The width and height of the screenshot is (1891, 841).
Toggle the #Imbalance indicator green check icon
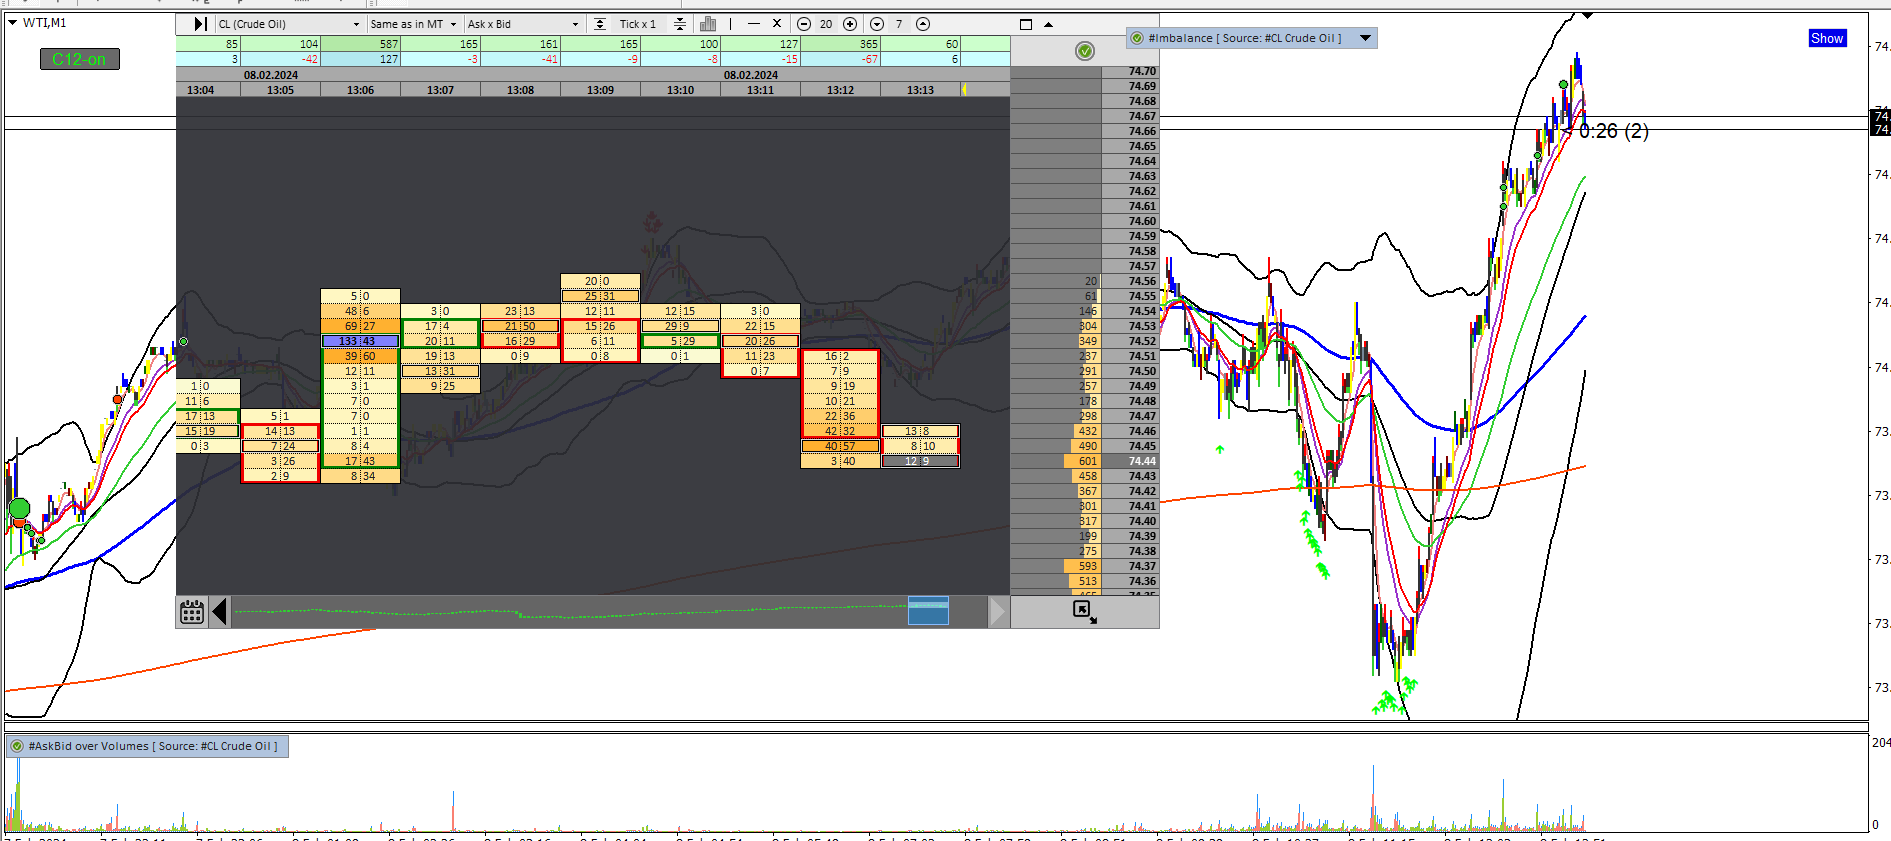tap(1137, 38)
